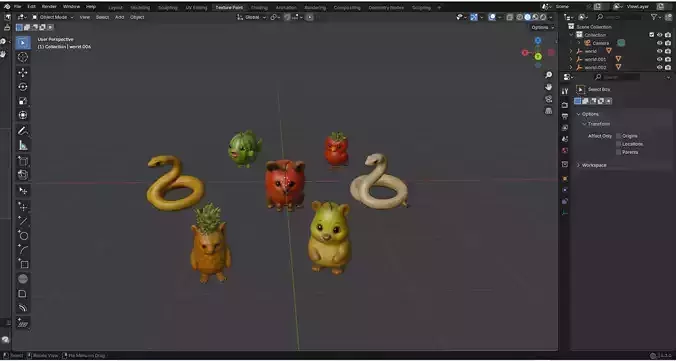Add a new workspace with plus button
Image resolution: width=676 pixels, height=361 pixels.
pos(439,8)
